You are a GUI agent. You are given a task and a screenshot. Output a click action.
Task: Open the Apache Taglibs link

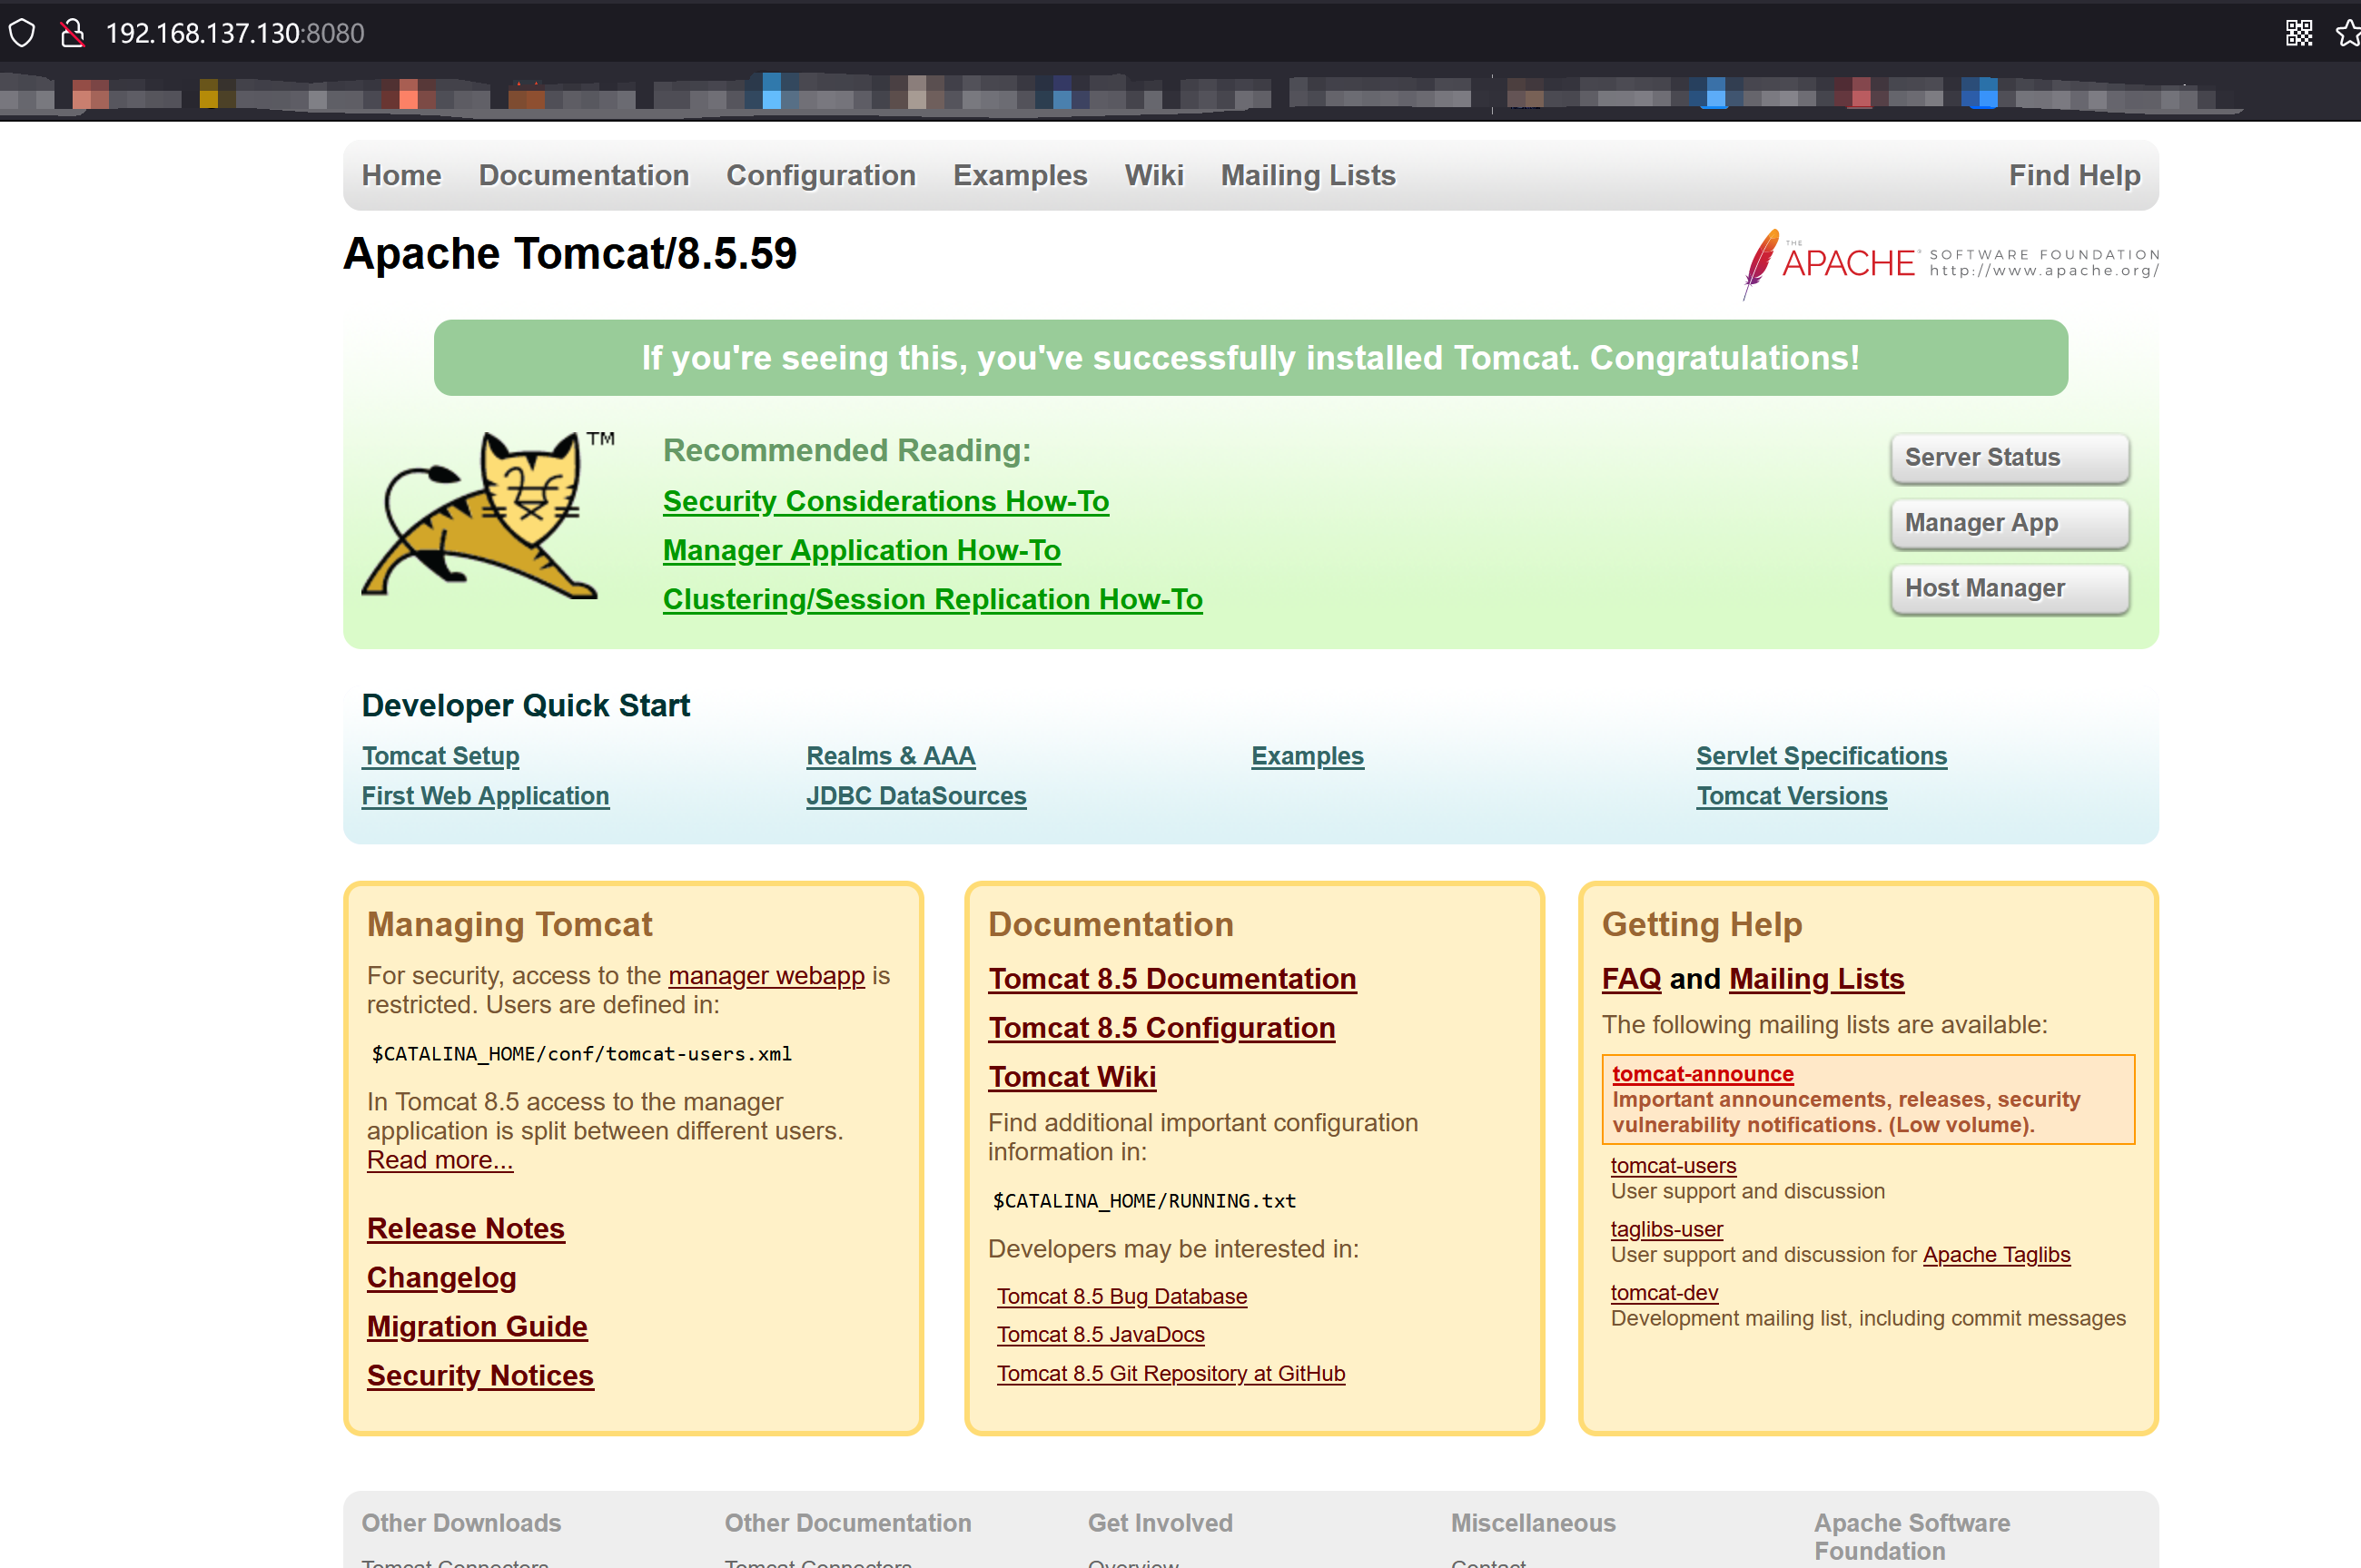[x=1996, y=1254]
